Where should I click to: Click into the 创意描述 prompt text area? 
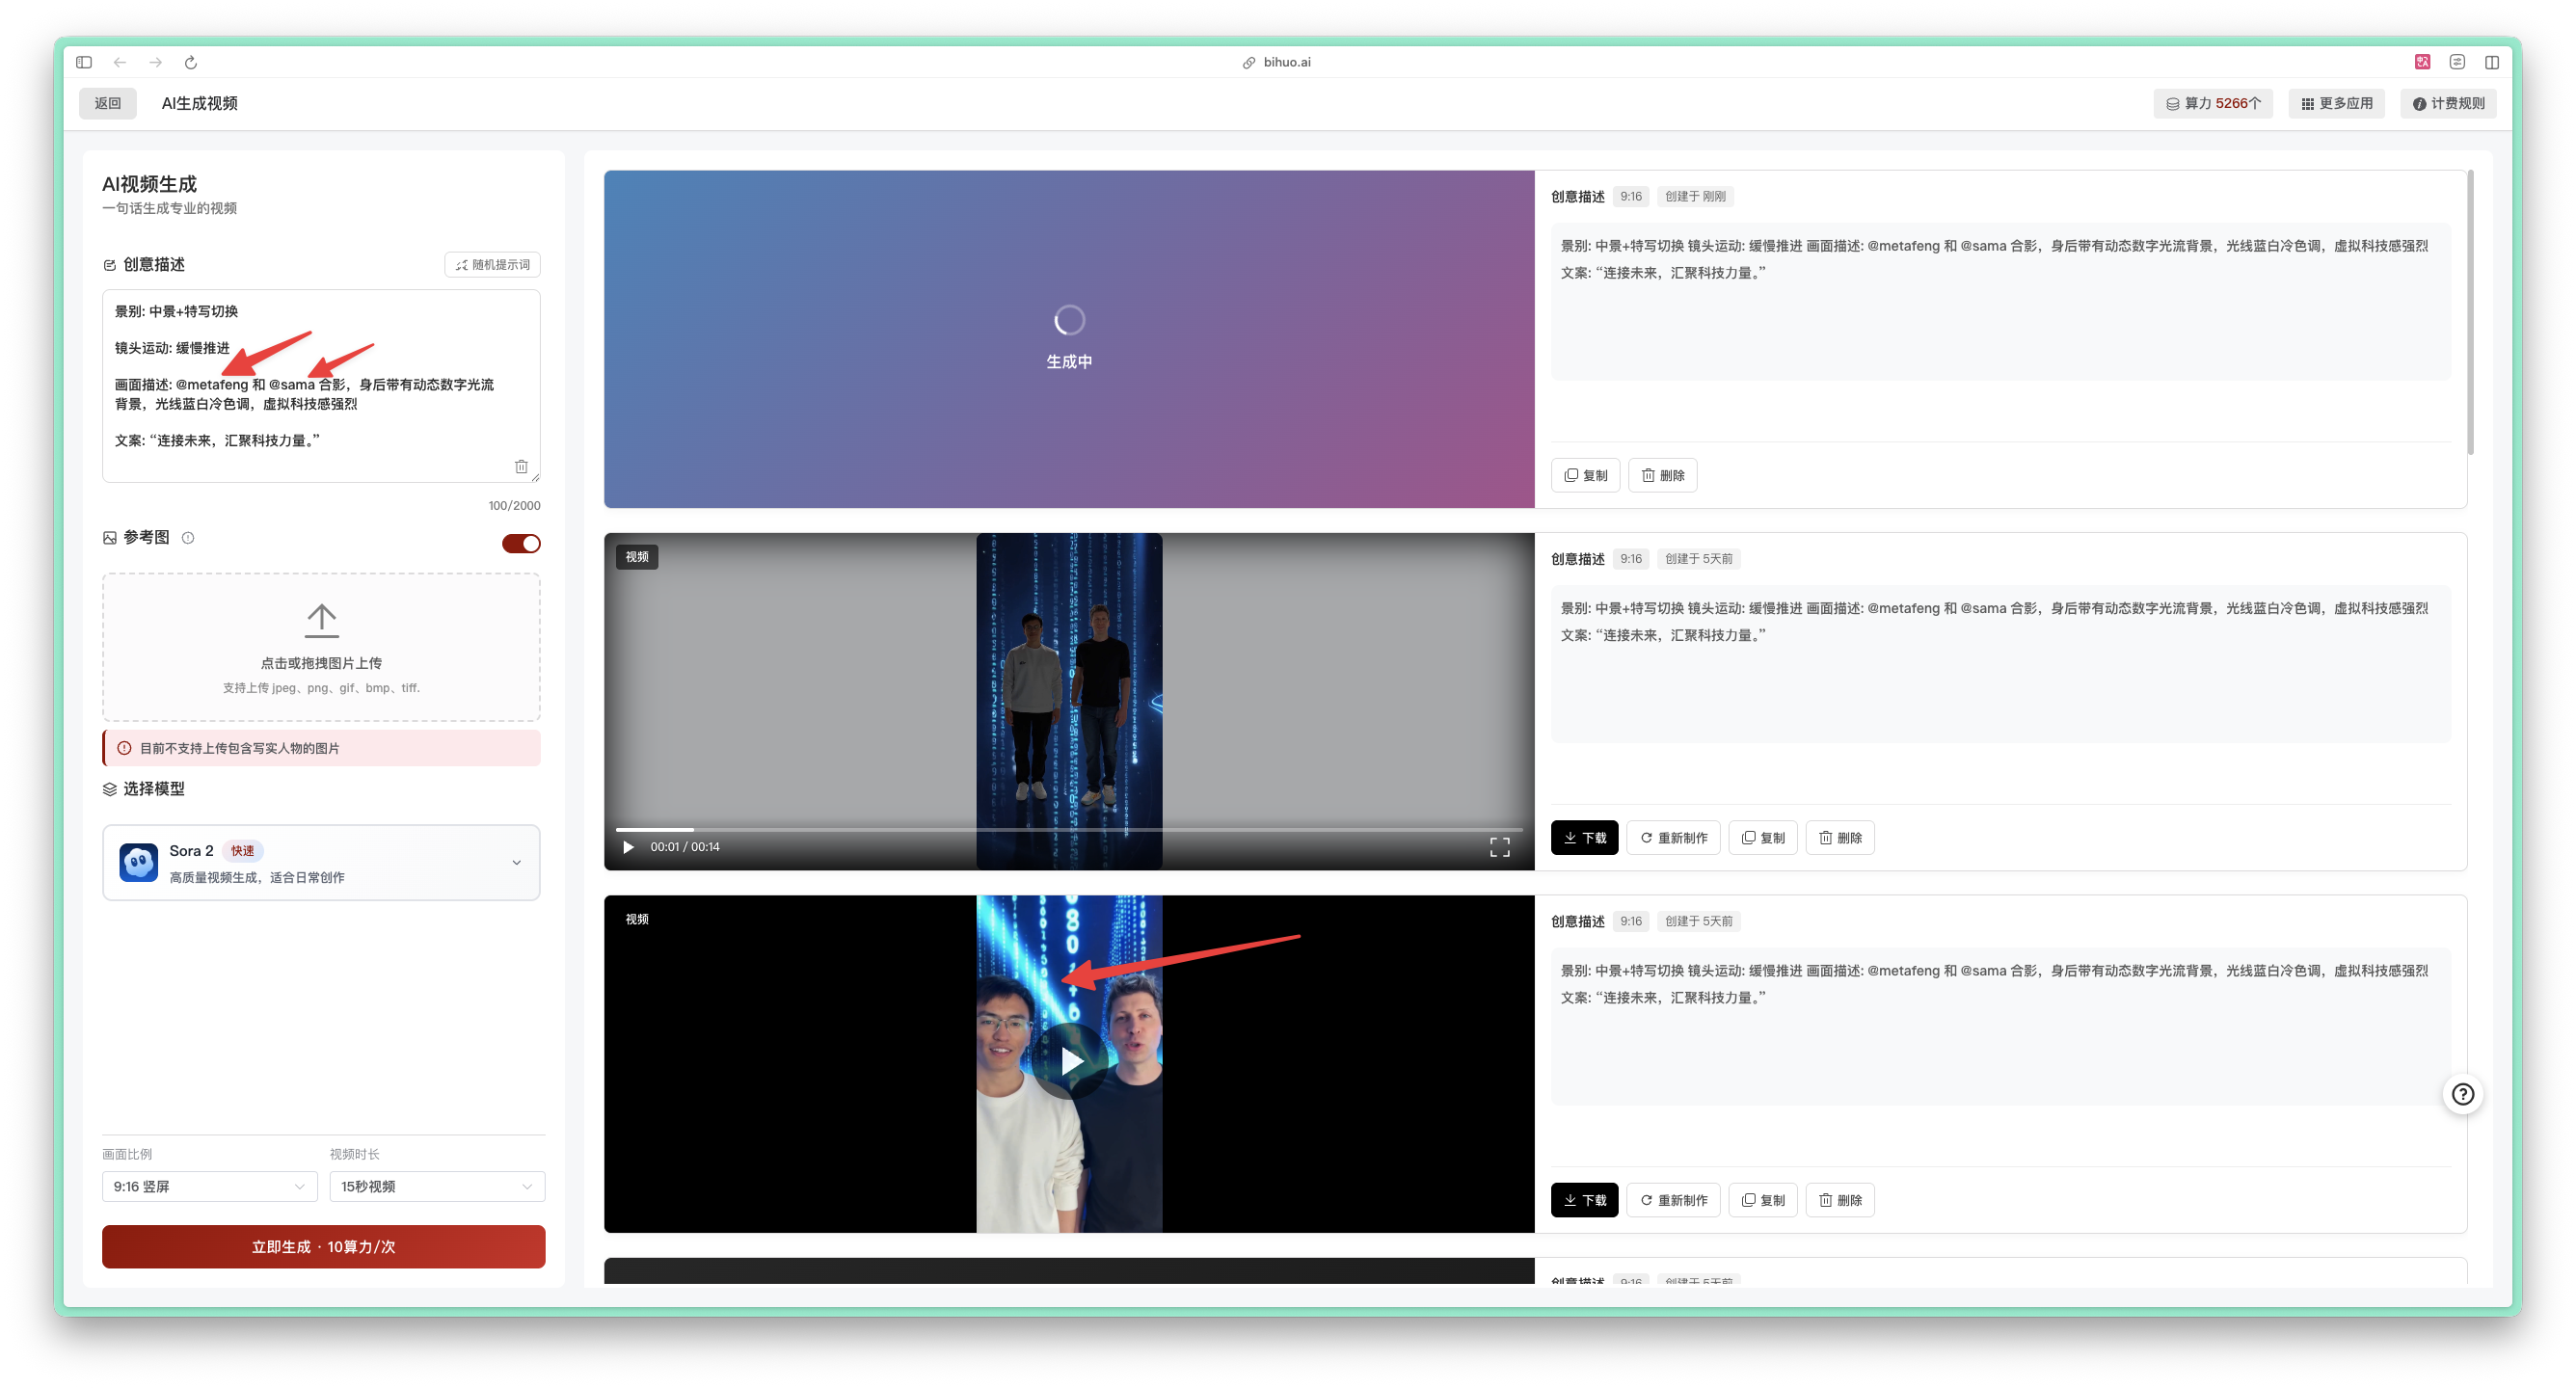[321, 385]
